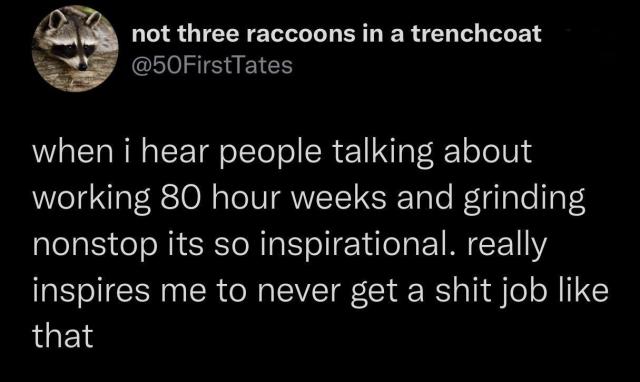Click the word 'trenchcoat' in the display name

[476, 33]
